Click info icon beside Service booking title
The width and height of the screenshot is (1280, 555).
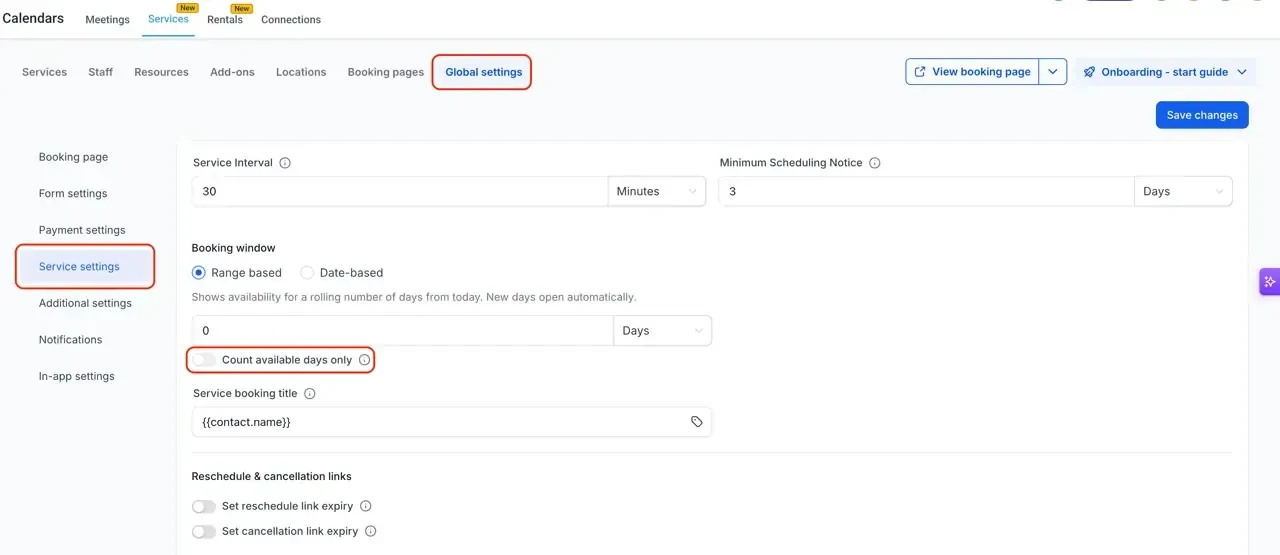point(310,394)
